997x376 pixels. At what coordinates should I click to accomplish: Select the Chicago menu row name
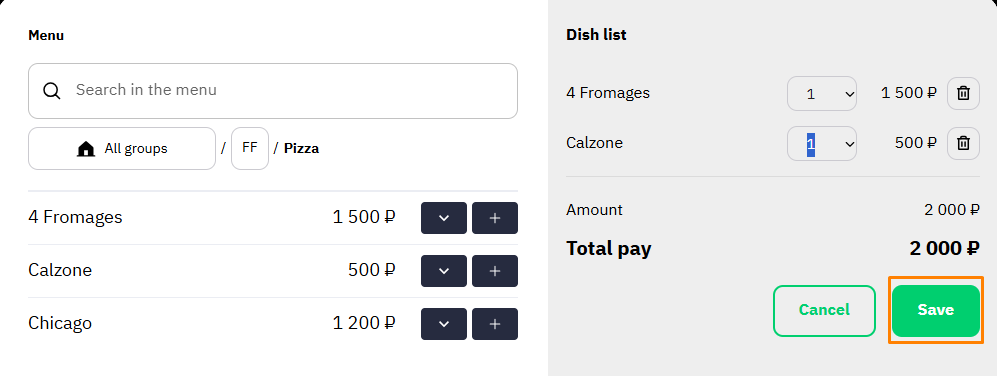[60, 323]
